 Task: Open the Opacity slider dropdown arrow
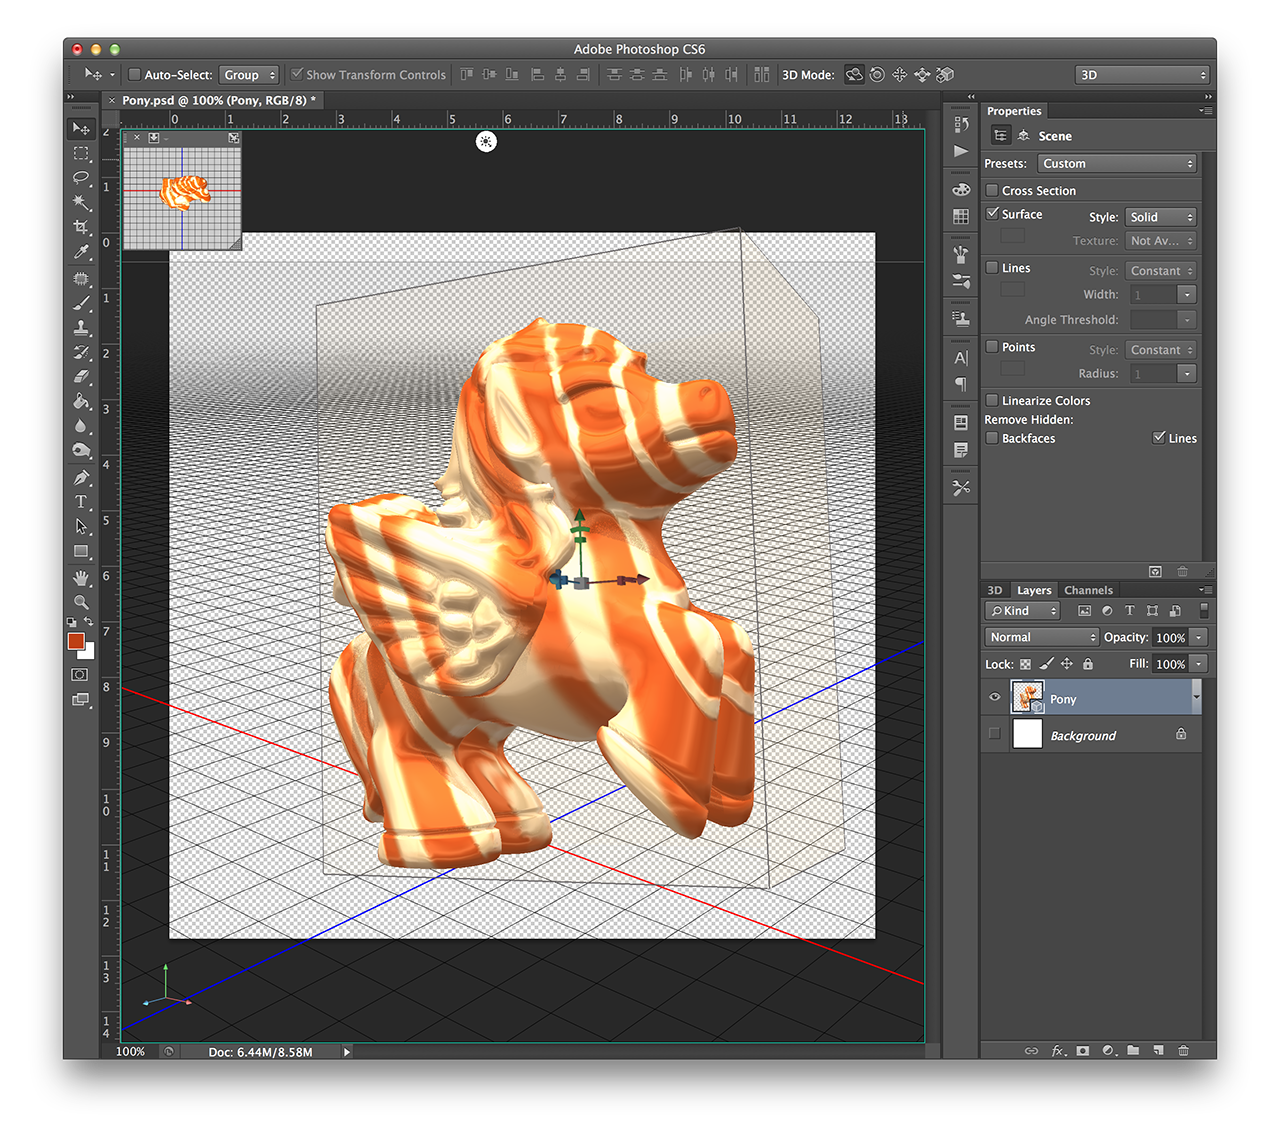1199,637
